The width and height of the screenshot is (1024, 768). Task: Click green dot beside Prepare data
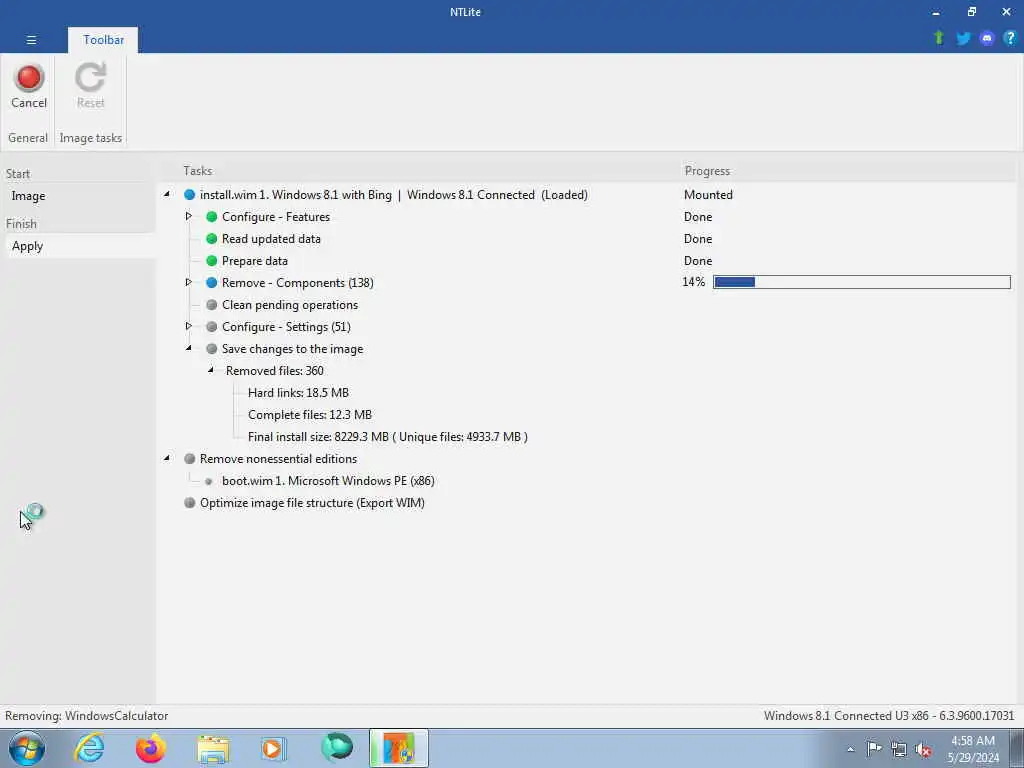[212, 261]
